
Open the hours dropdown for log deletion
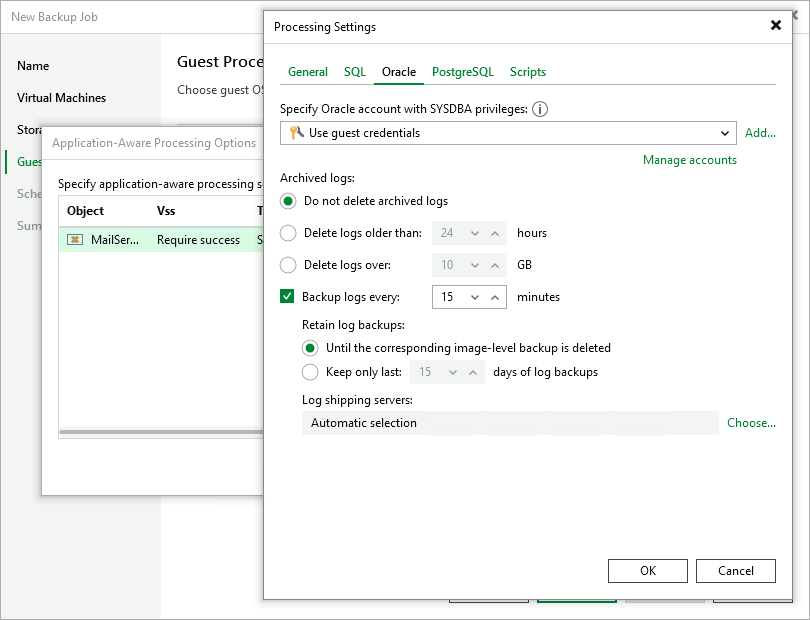477,233
